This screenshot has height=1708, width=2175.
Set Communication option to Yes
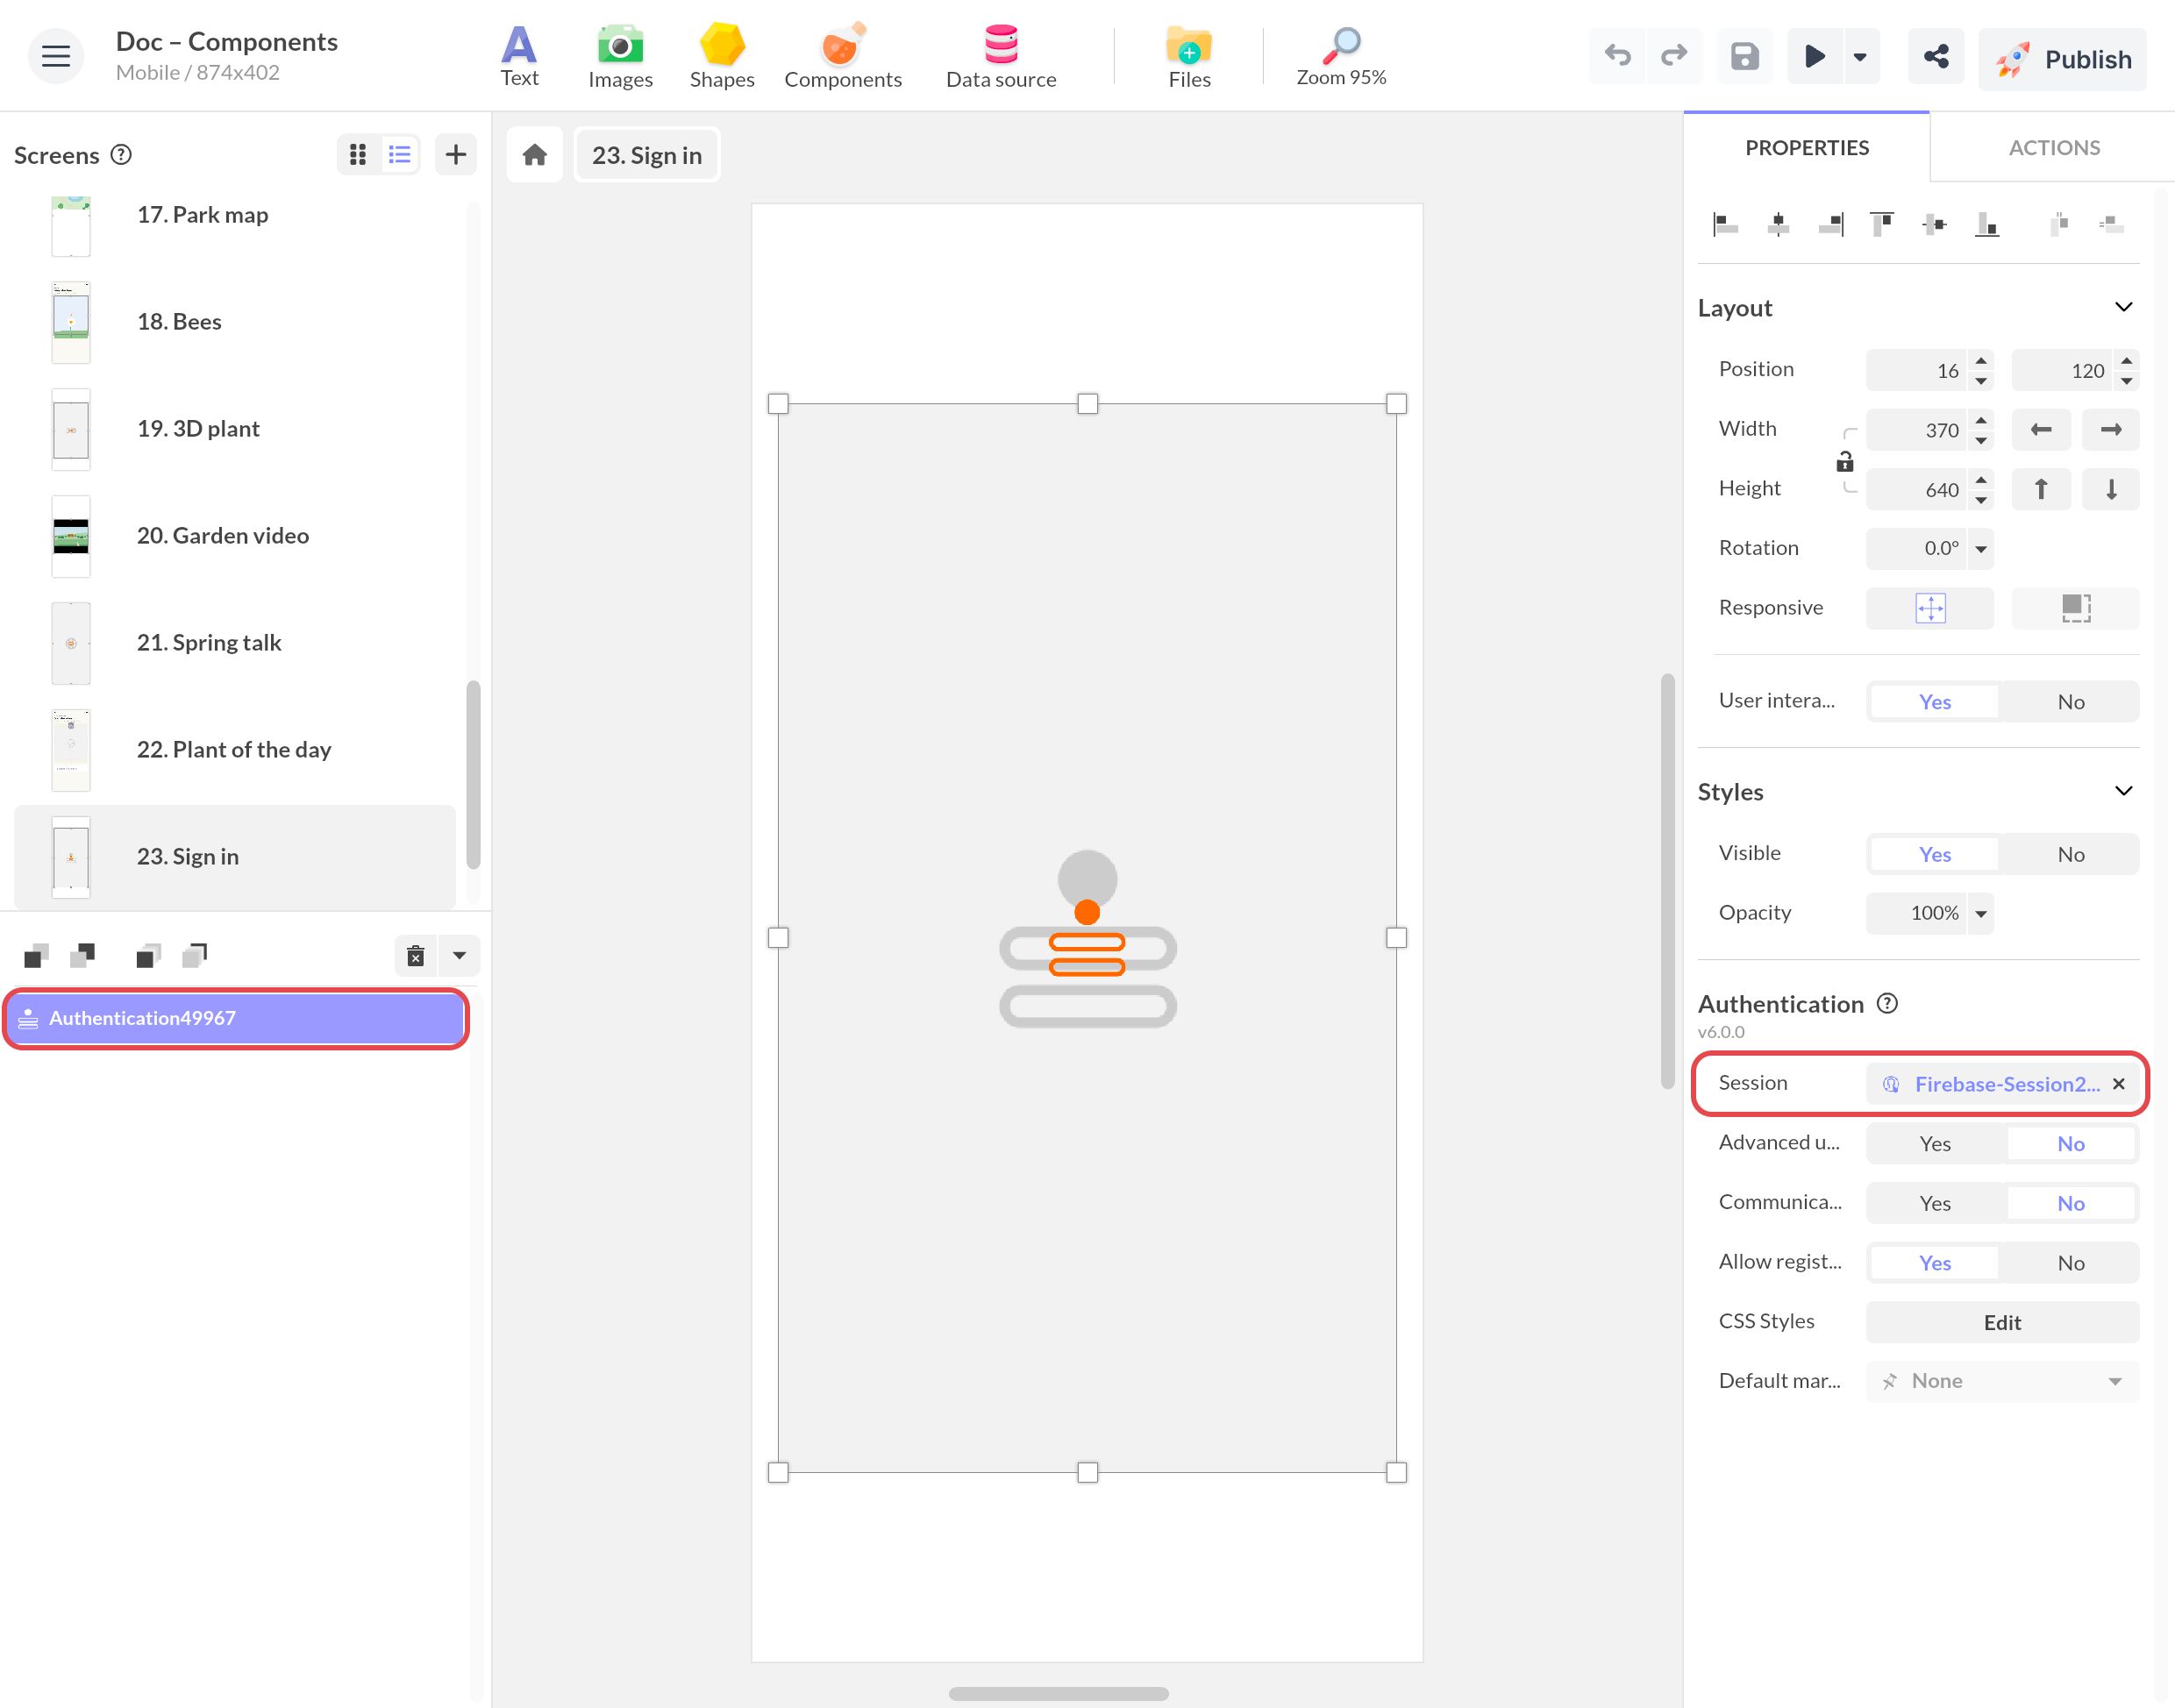pos(1935,1203)
